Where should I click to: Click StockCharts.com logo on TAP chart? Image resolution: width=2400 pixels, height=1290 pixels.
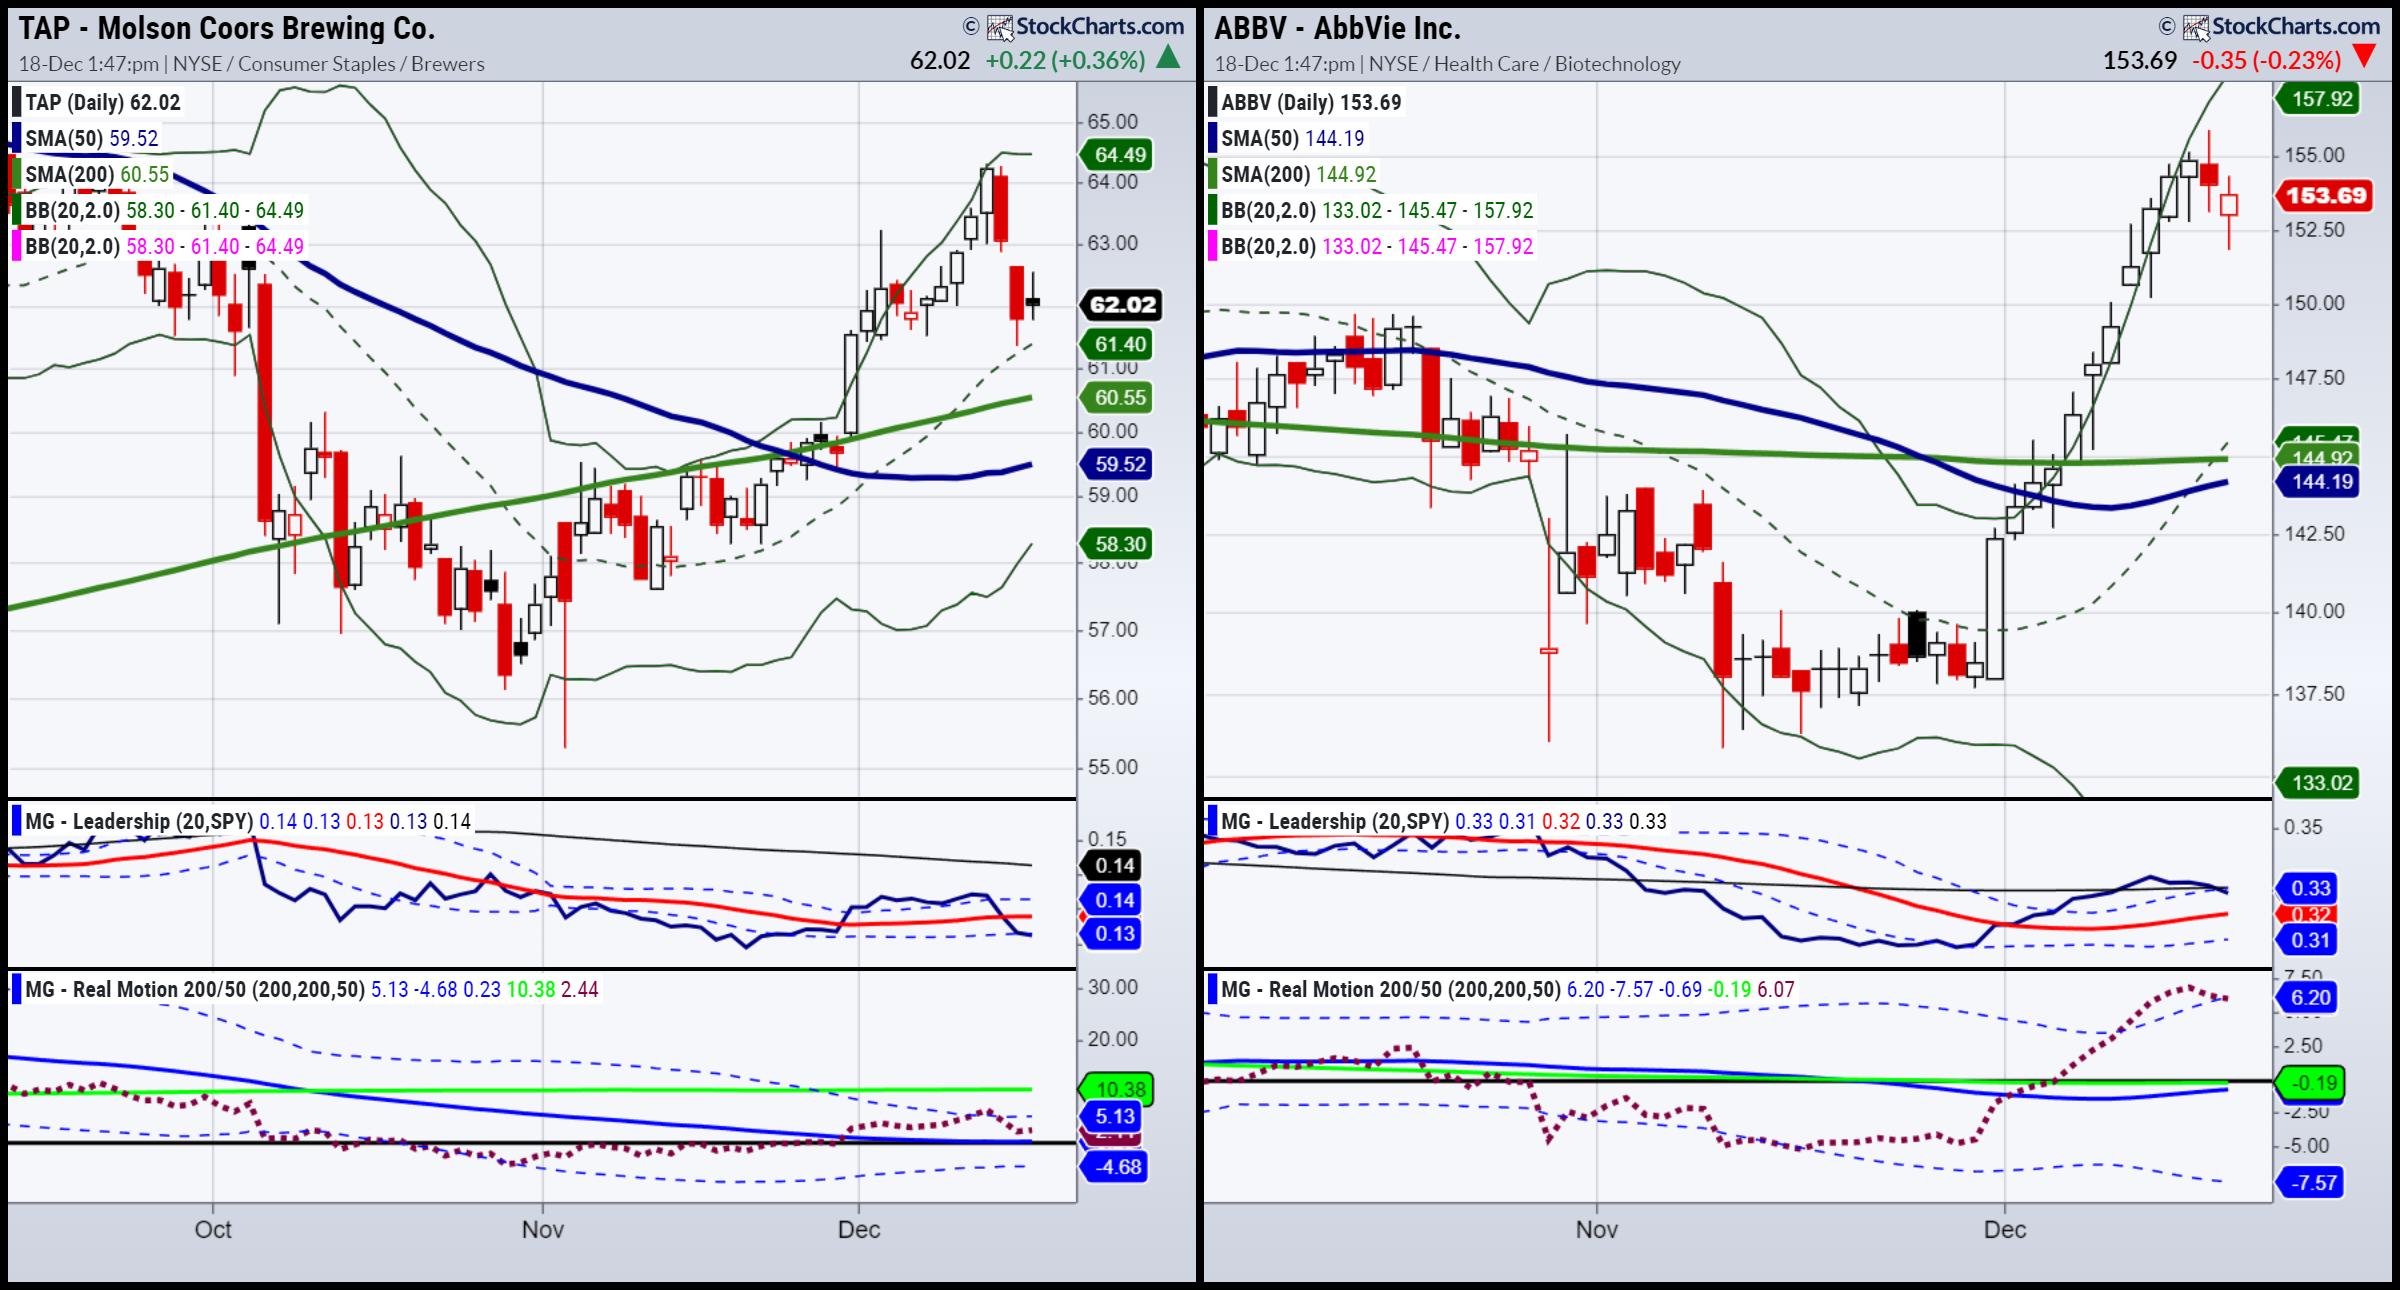1085,27
